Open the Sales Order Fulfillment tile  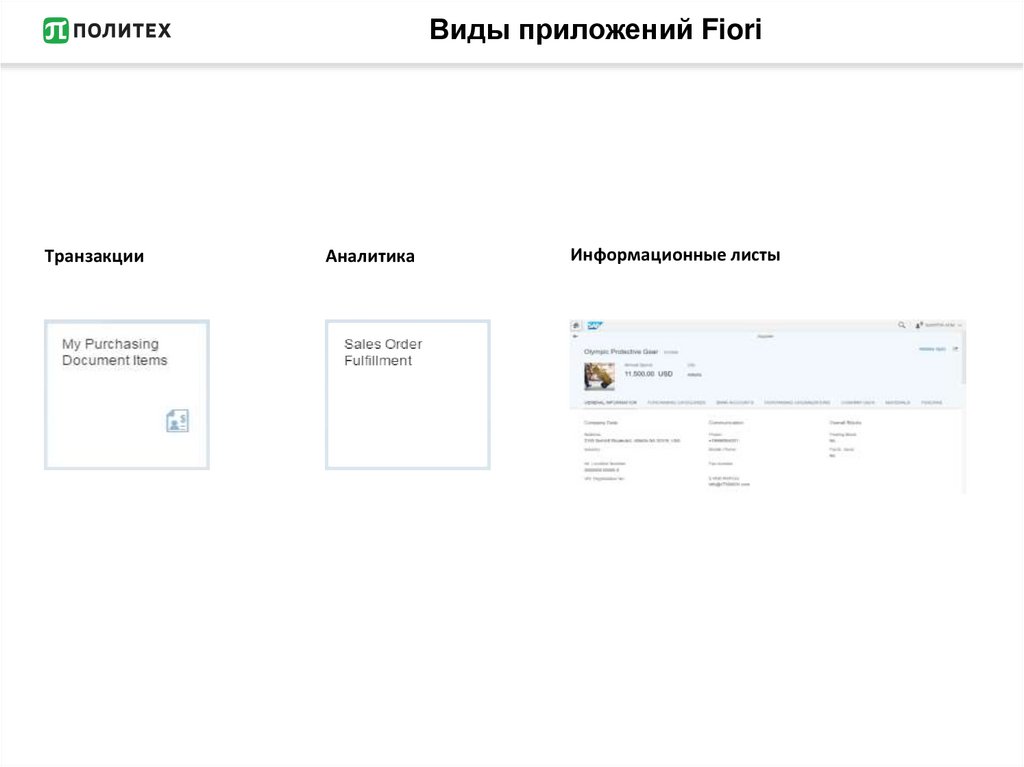tap(407, 394)
